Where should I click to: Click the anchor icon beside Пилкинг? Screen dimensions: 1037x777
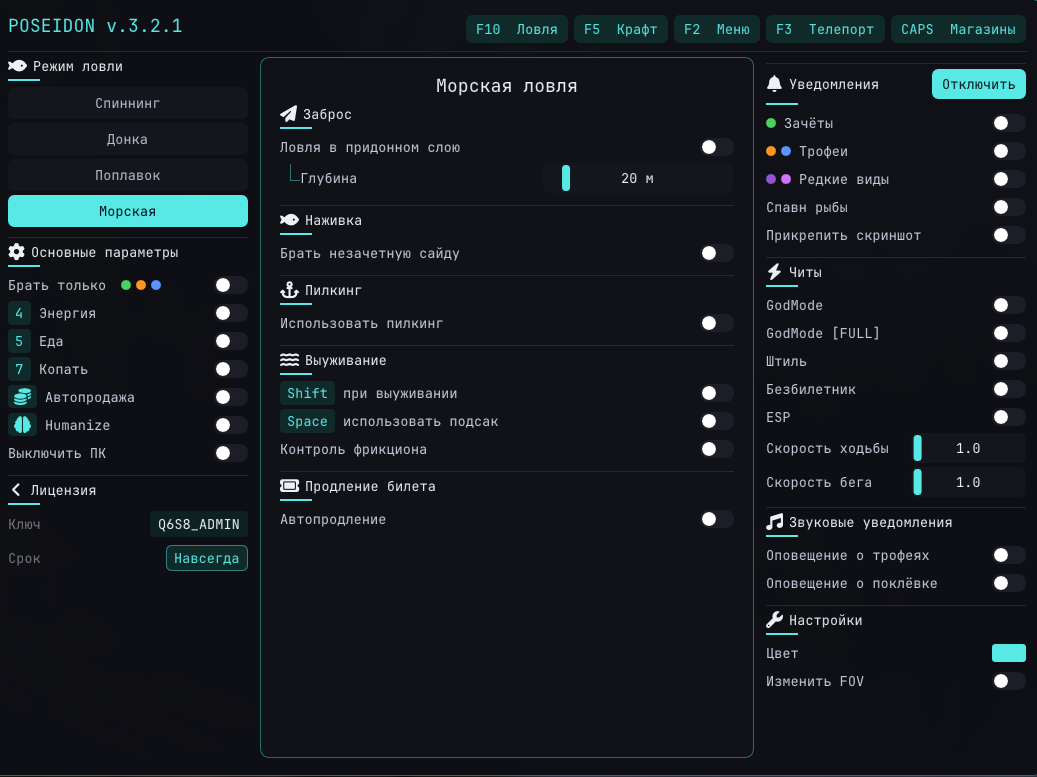[x=289, y=290]
